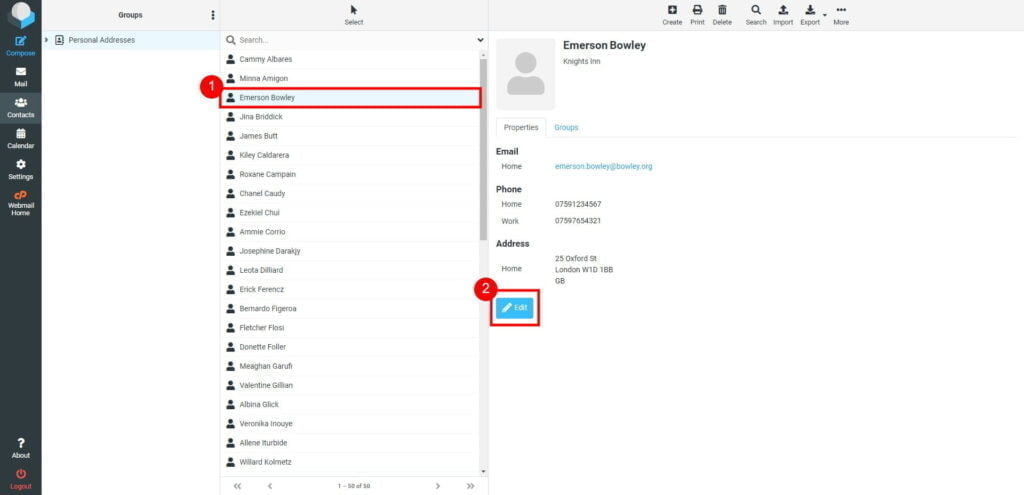The height and width of the screenshot is (495, 1024).
Task: Select contact Kiley Caldarera
Action: coord(349,155)
